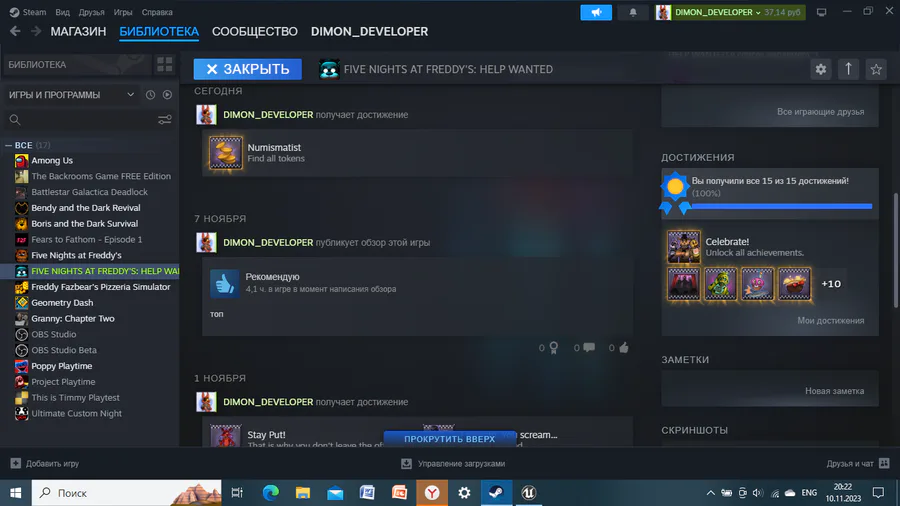The image size is (900, 506).
Task: Open the Вид menu
Action: pos(62,12)
